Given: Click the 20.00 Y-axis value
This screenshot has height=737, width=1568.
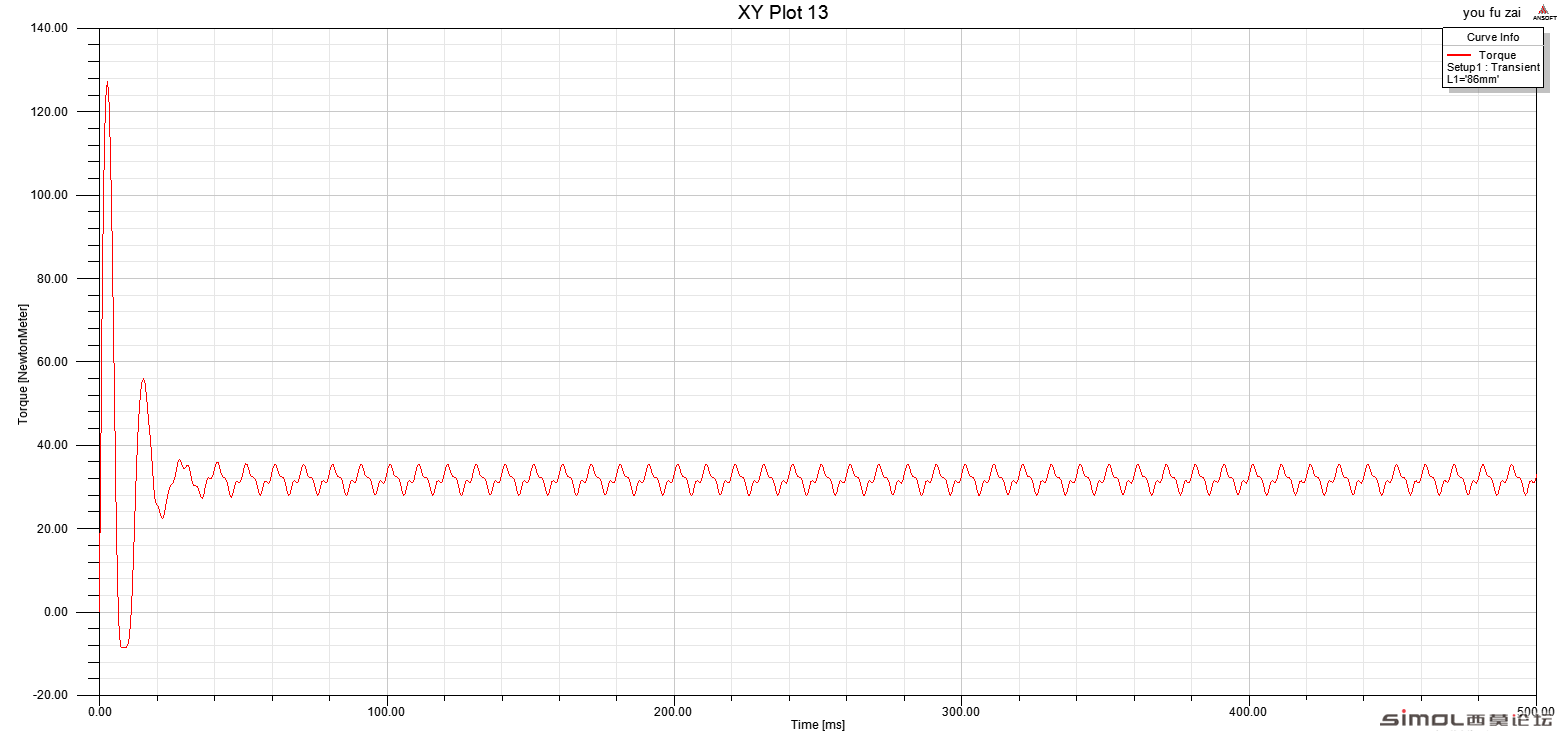Looking at the screenshot, I should [51, 529].
